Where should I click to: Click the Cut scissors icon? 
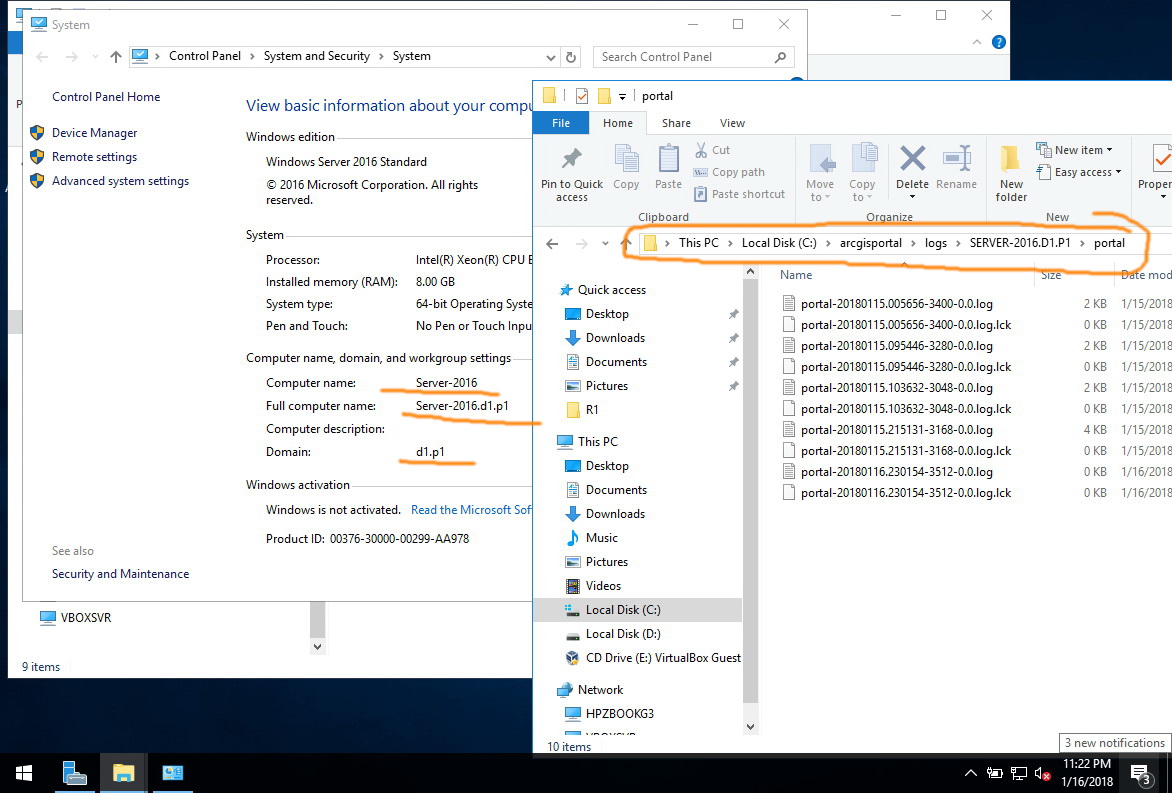702,150
